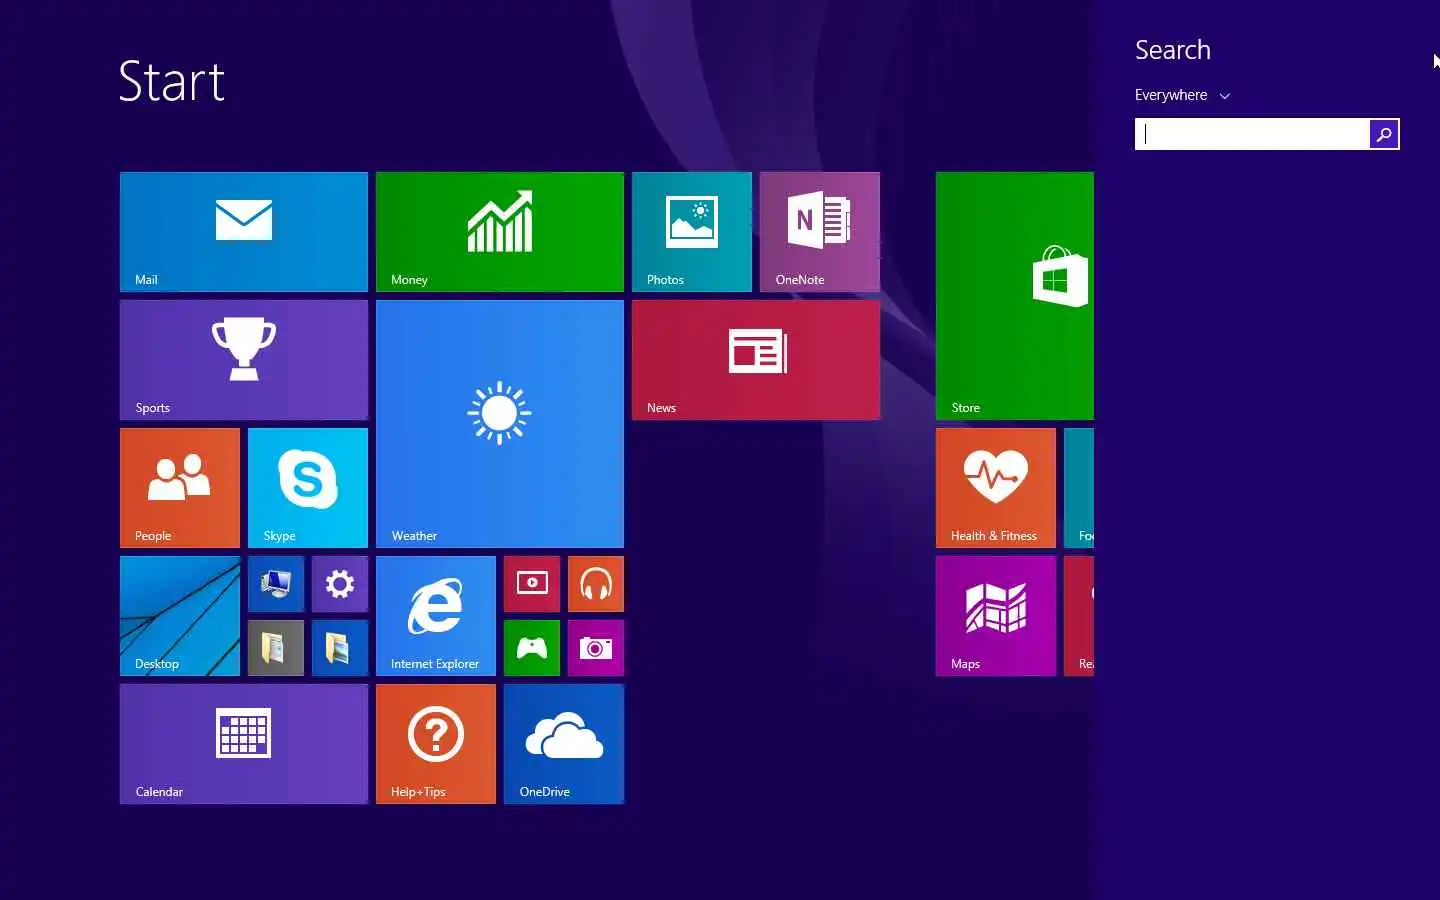This screenshot has height=900, width=1440.
Task: Open the Calendar tile
Action: [x=244, y=744]
